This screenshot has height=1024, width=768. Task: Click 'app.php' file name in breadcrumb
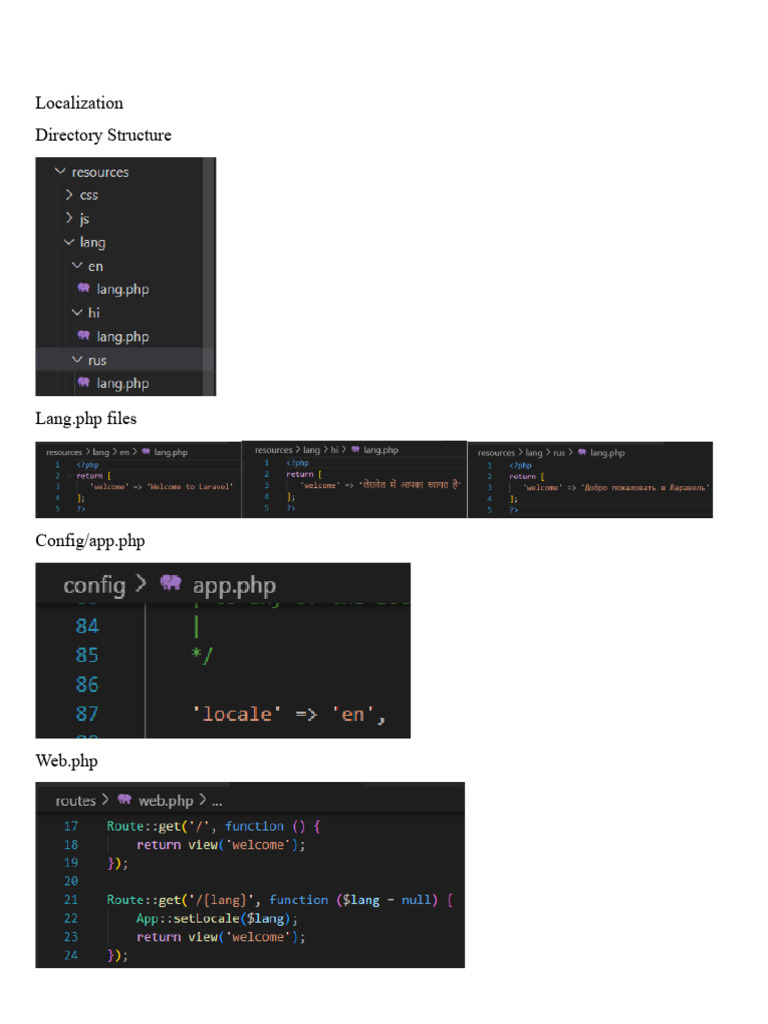pyautogui.click(x=234, y=586)
